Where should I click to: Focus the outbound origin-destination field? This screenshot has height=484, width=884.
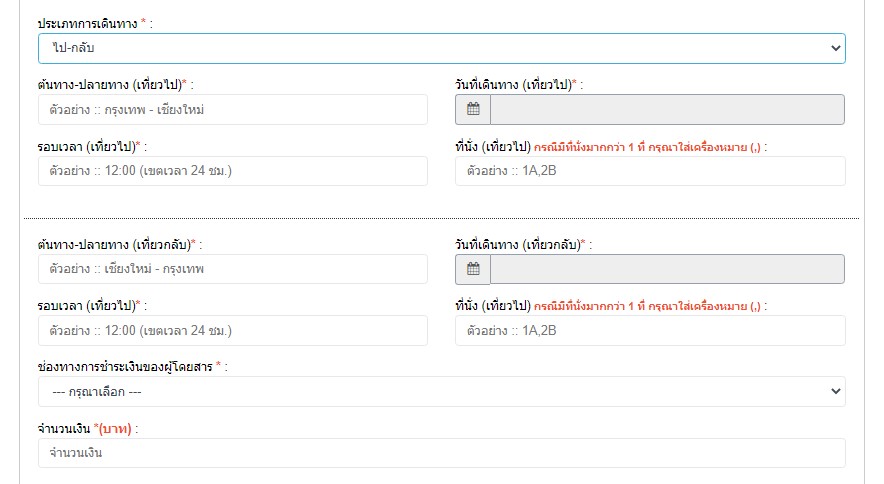(x=233, y=109)
